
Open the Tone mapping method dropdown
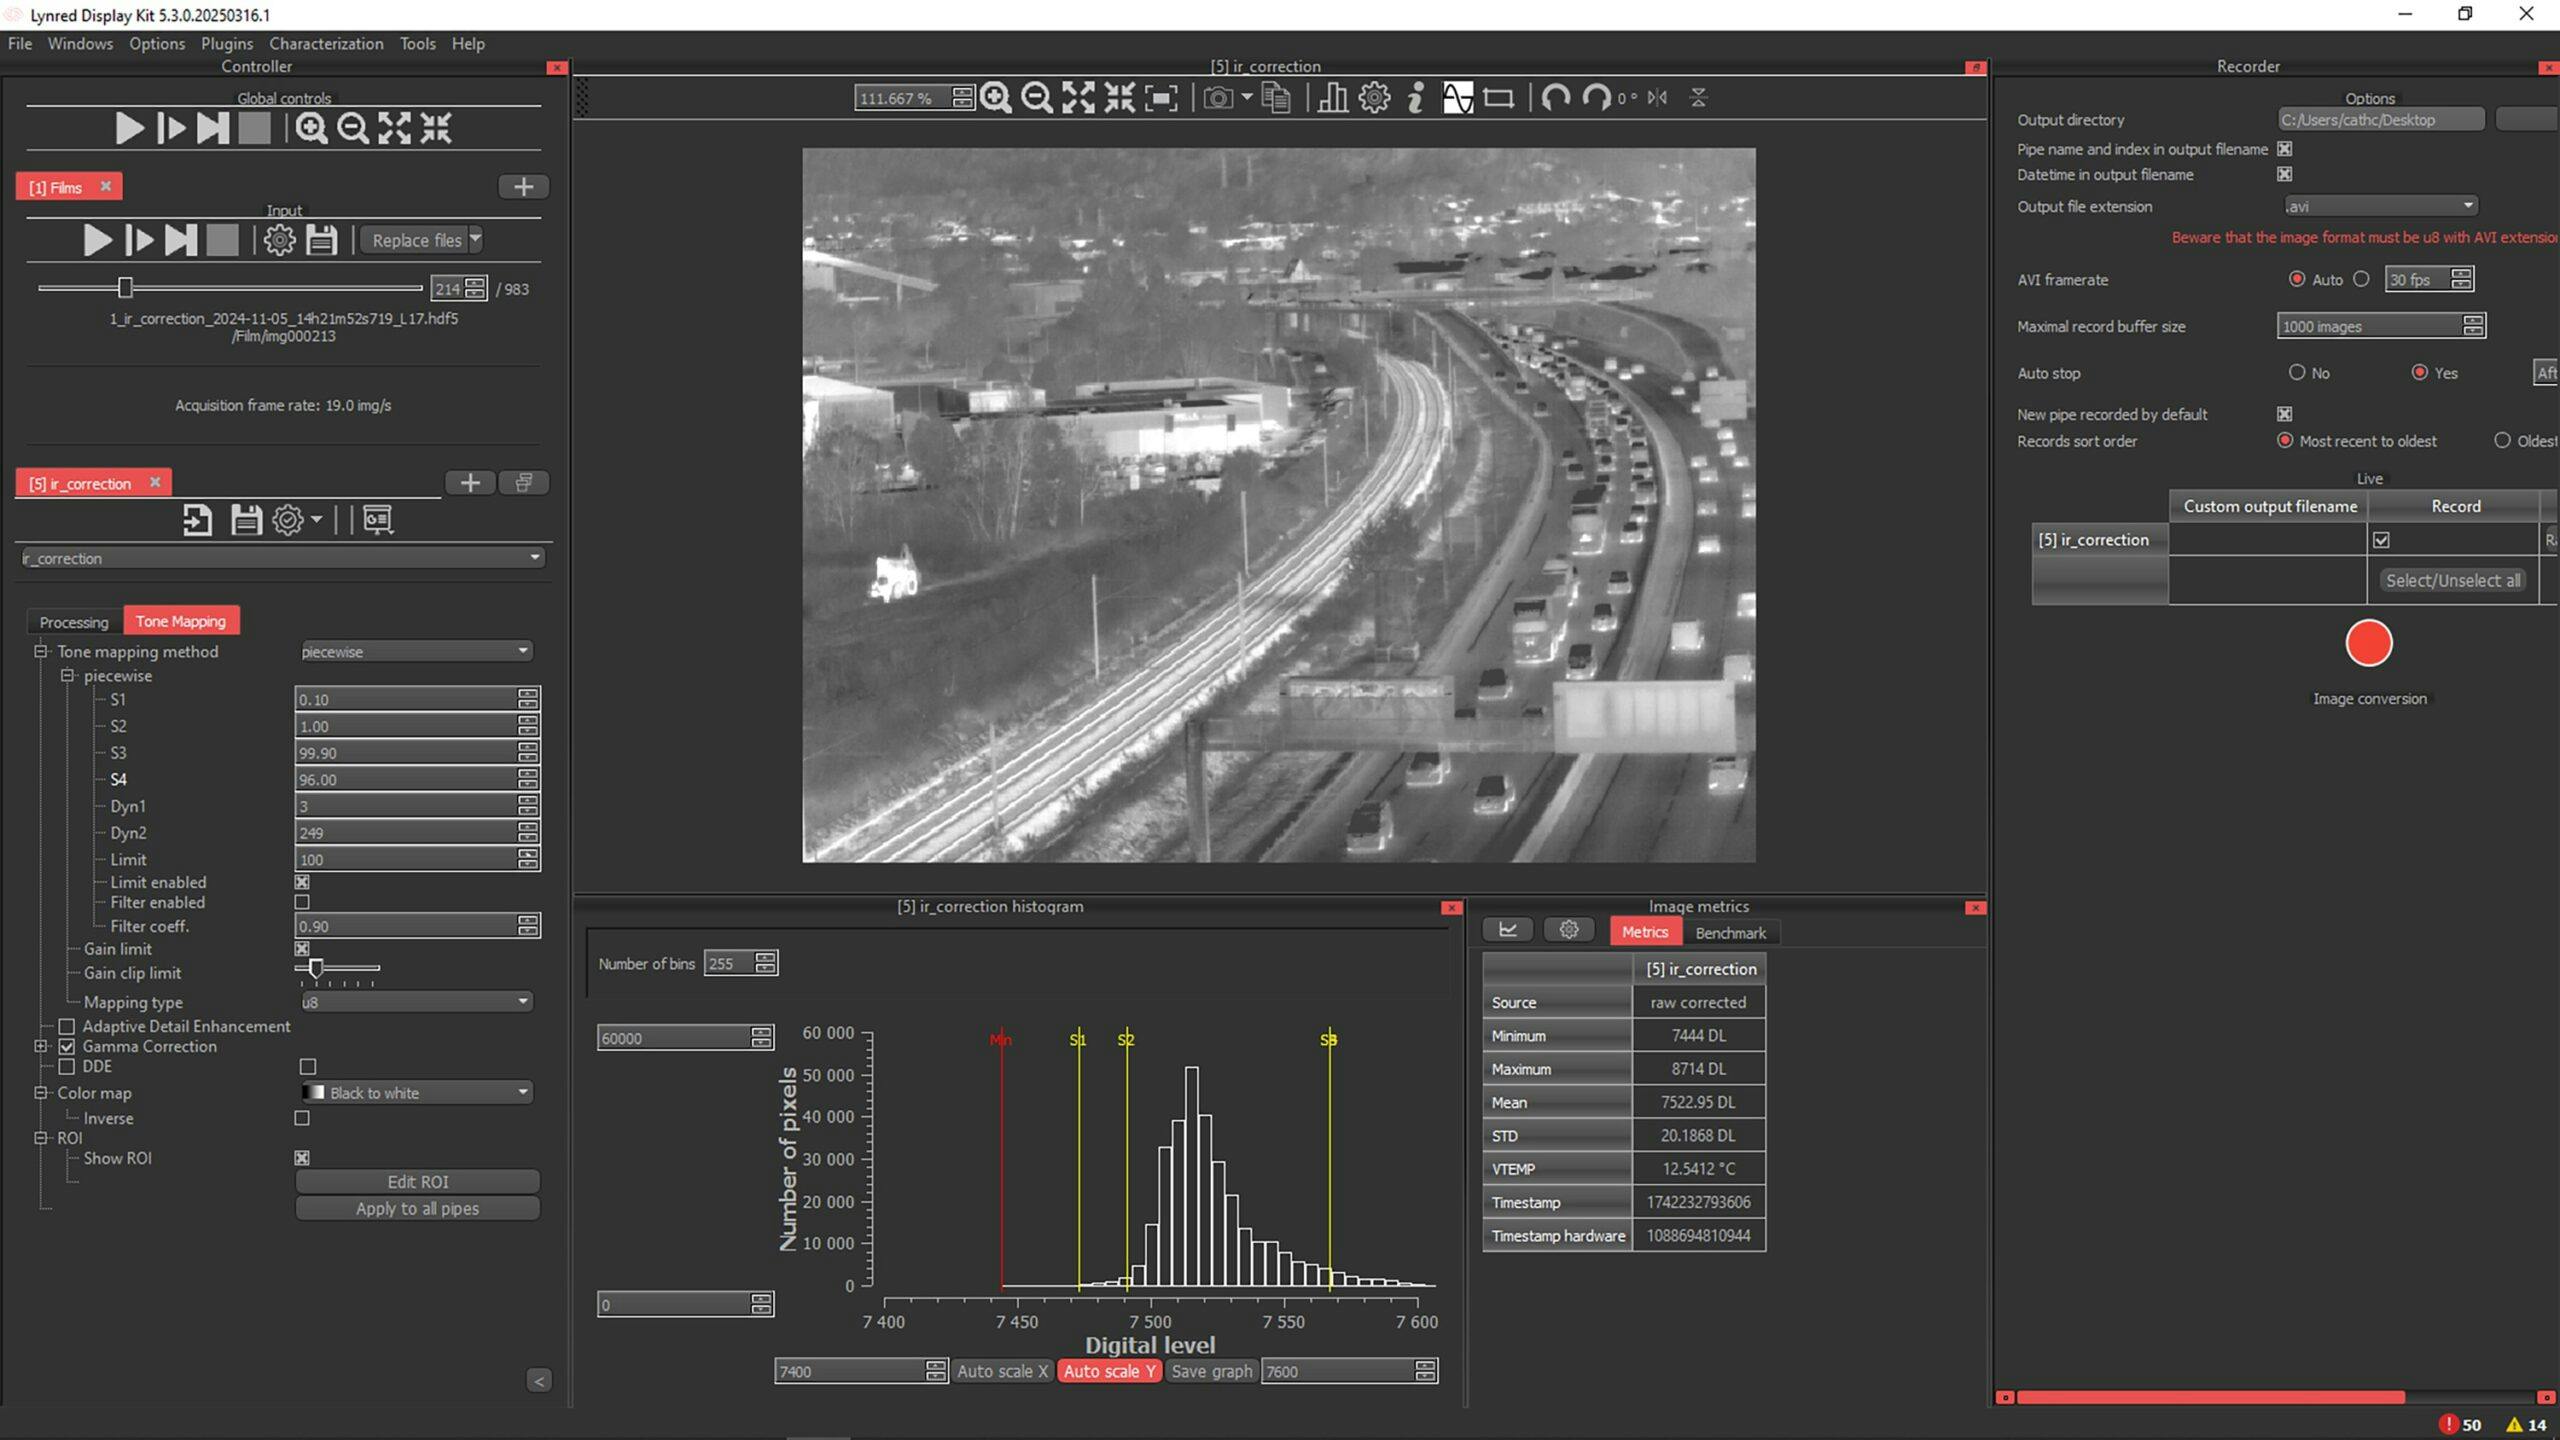coord(416,651)
